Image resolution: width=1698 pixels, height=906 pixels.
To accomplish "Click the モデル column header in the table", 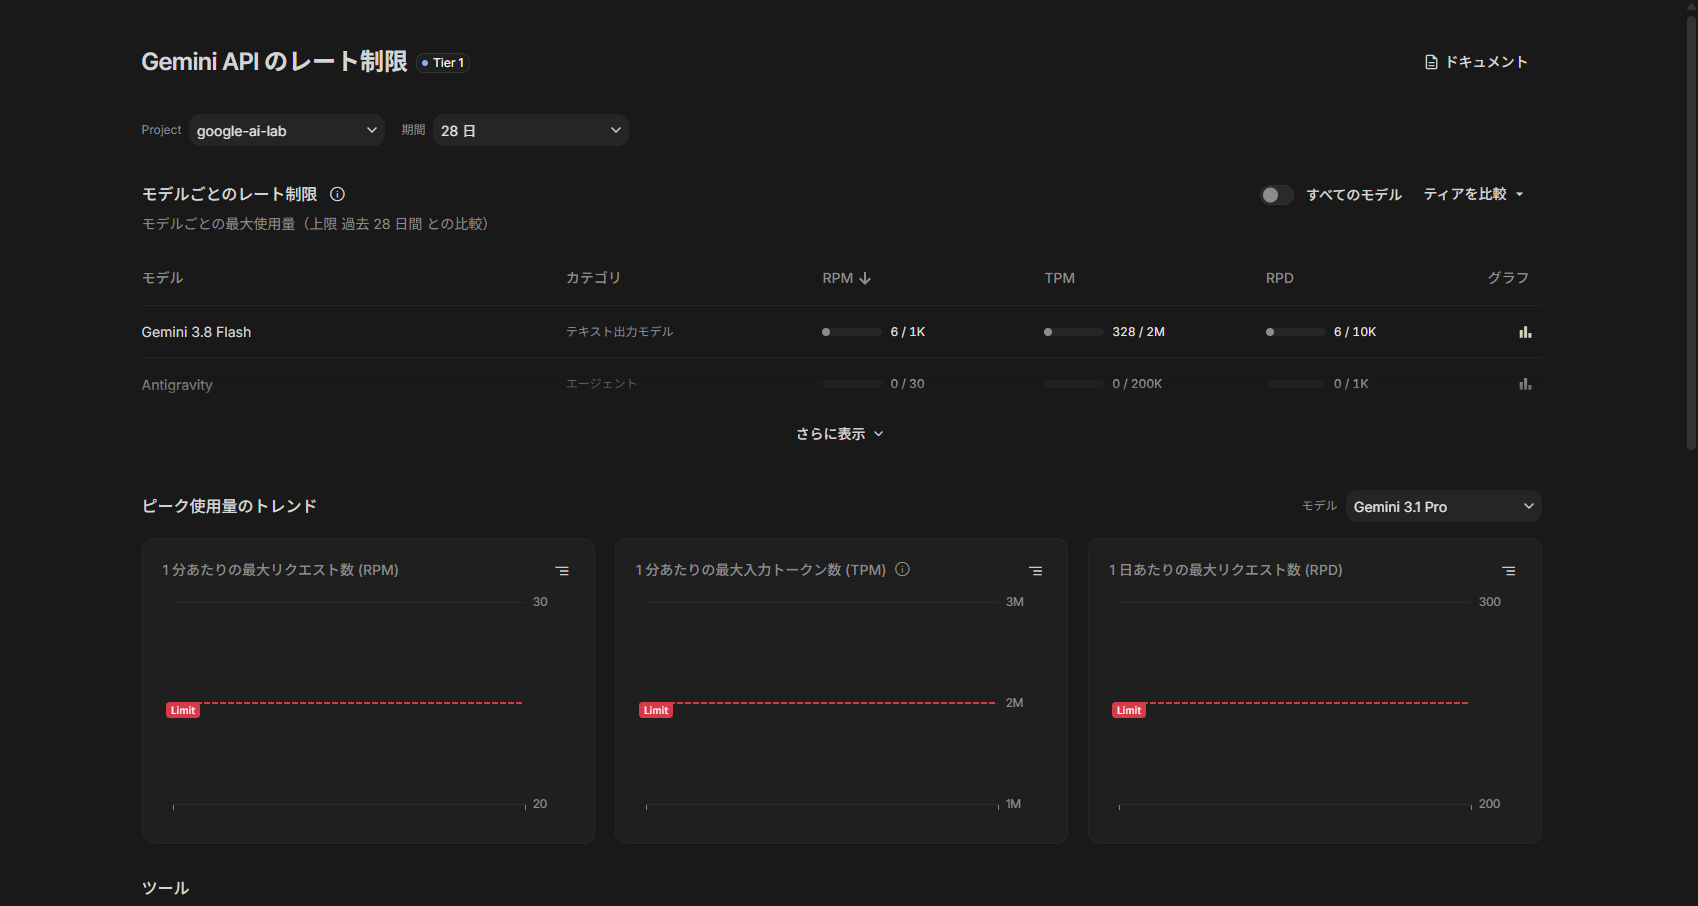I will pos(162,278).
